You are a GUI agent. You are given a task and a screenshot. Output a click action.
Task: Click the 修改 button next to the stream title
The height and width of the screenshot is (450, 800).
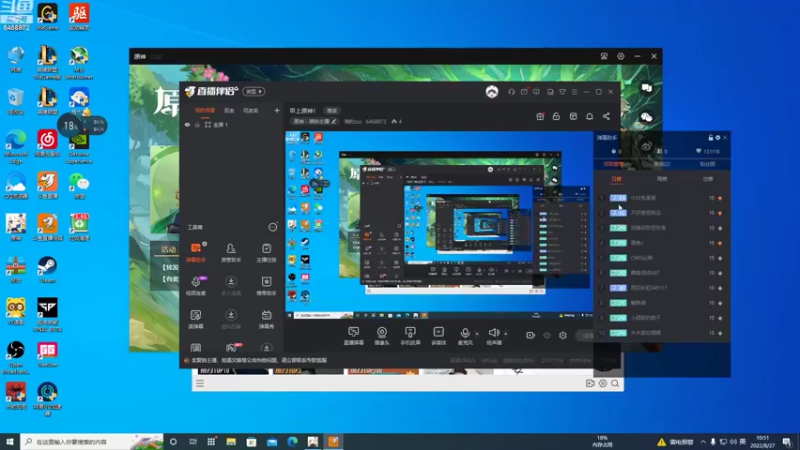[332, 111]
